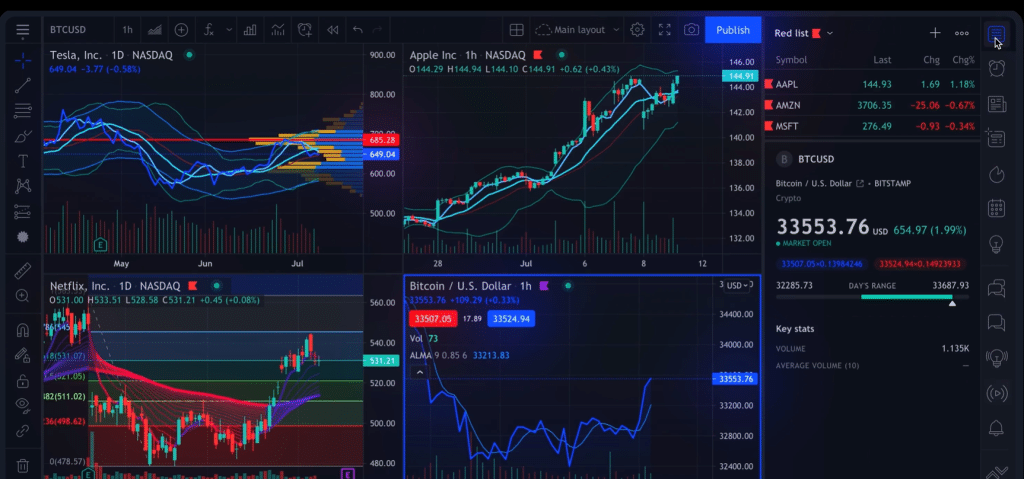
Task: Open the News panel in right sidebar
Action: coord(996,103)
